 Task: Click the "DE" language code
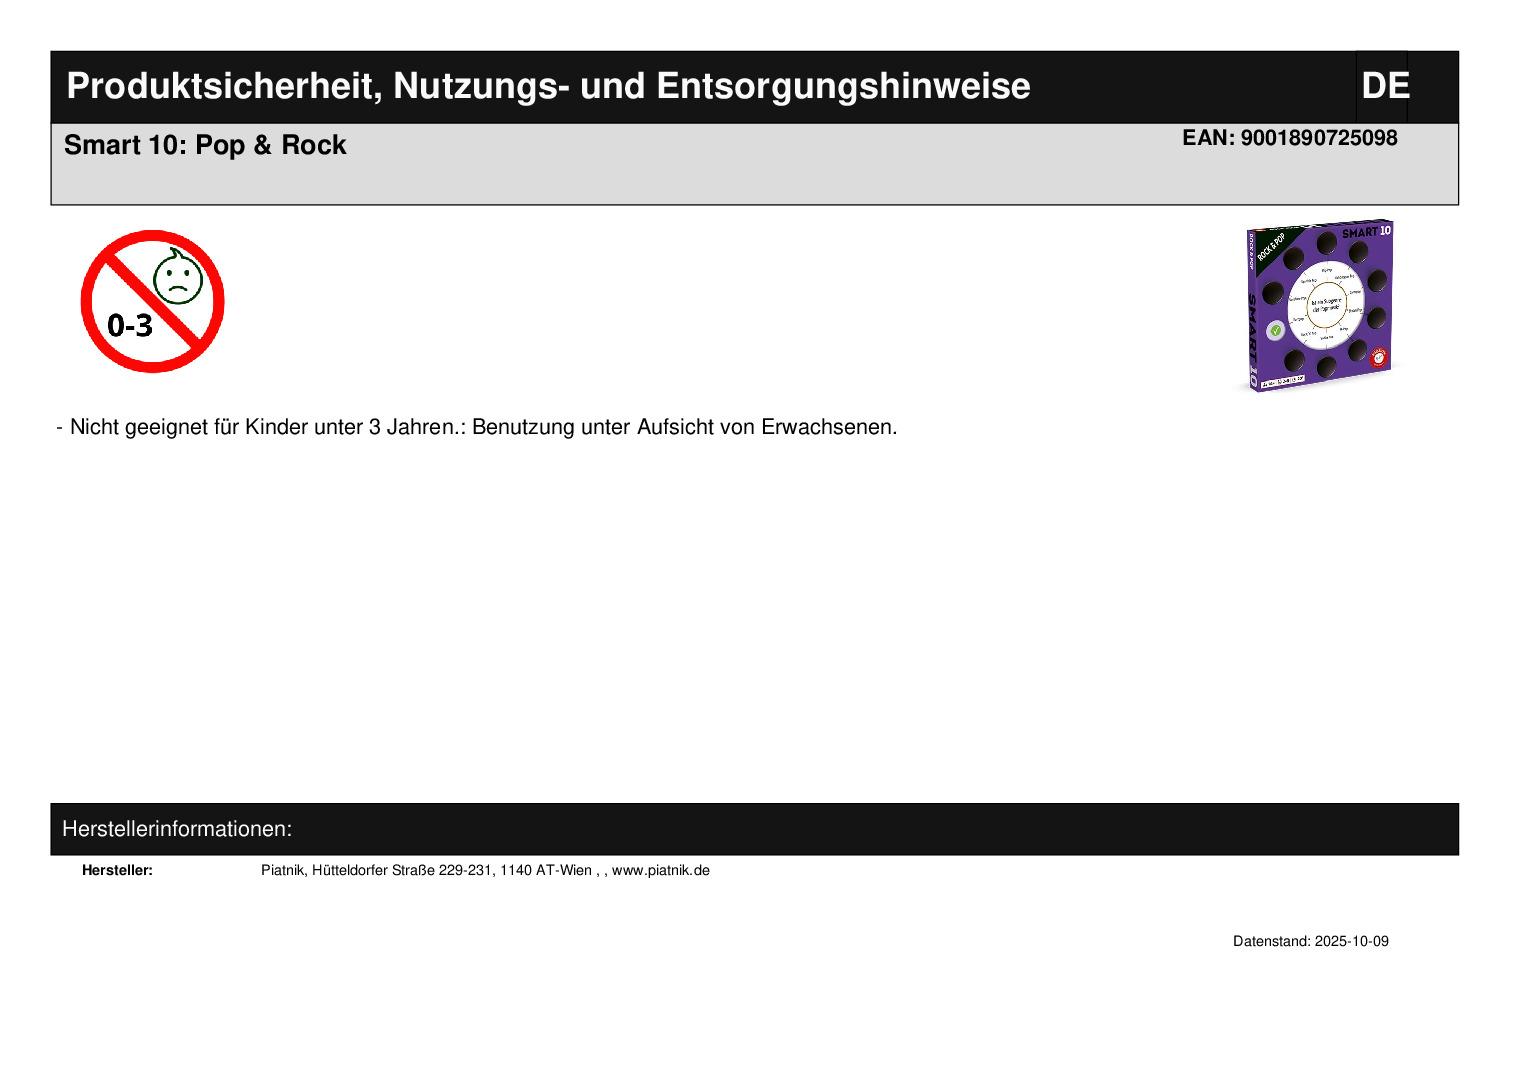click(1385, 86)
